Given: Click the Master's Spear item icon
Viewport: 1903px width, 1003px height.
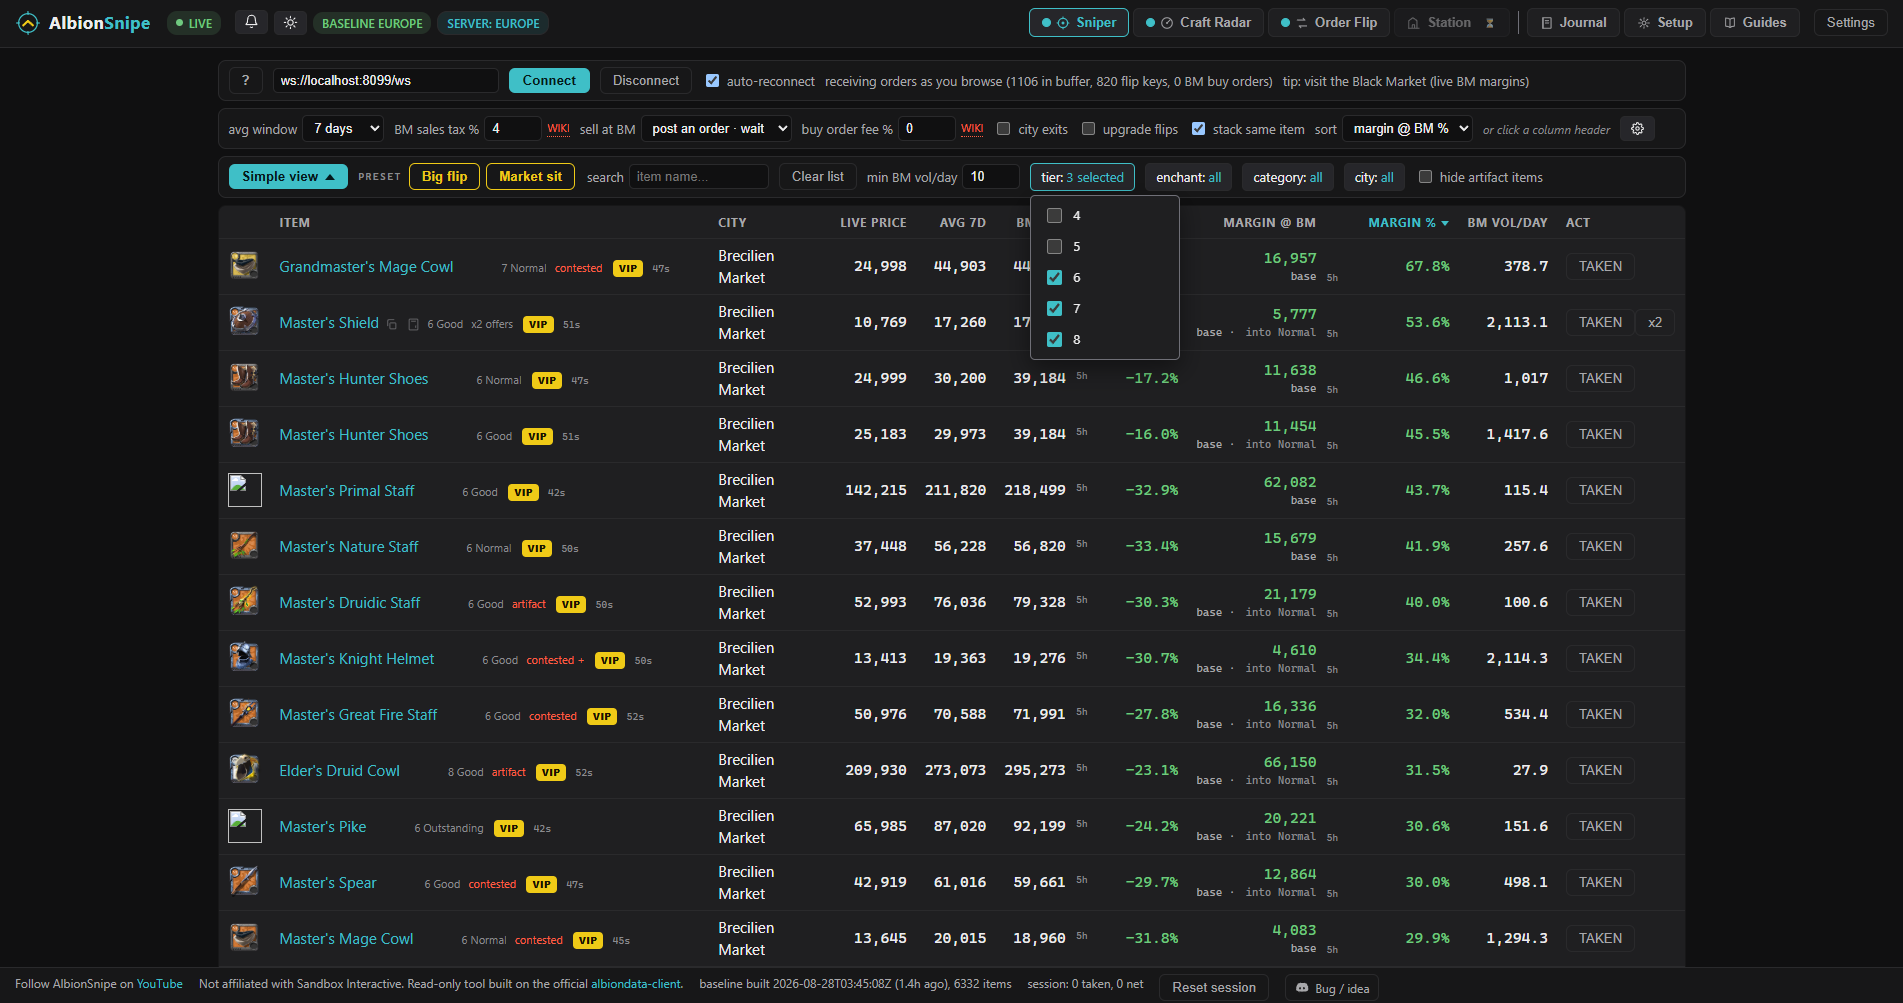Looking at the screenshot, I should 244,882.
